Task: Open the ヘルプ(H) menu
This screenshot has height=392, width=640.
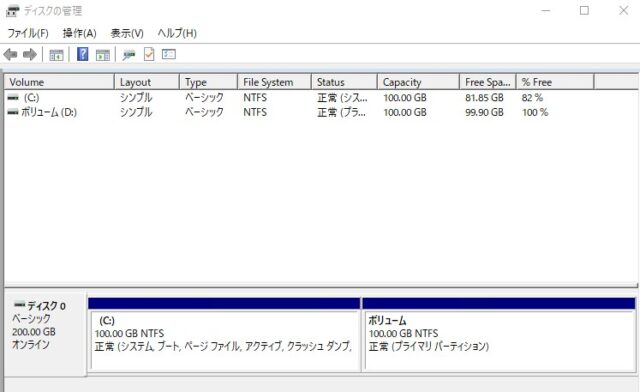Action: point(177,33)
